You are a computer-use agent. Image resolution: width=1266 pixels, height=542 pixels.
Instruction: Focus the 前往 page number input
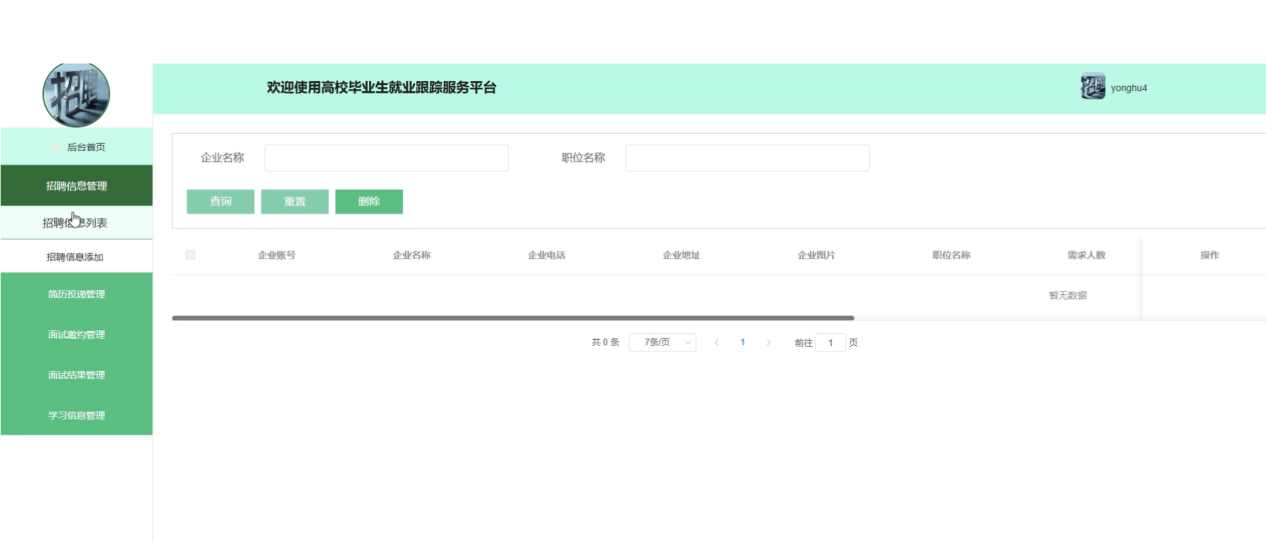pyautogui.click(x=830, y=342)
